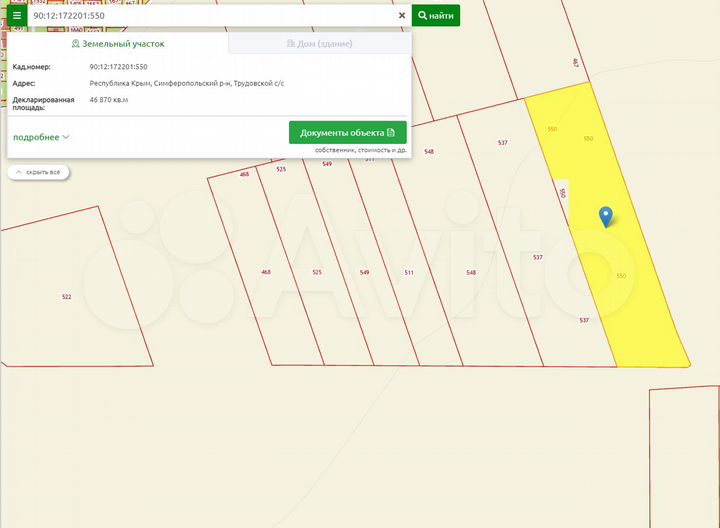Click the cadastral number search input
Screen dimensions: 720x528
pyautogui.click(x=210, y=16)
